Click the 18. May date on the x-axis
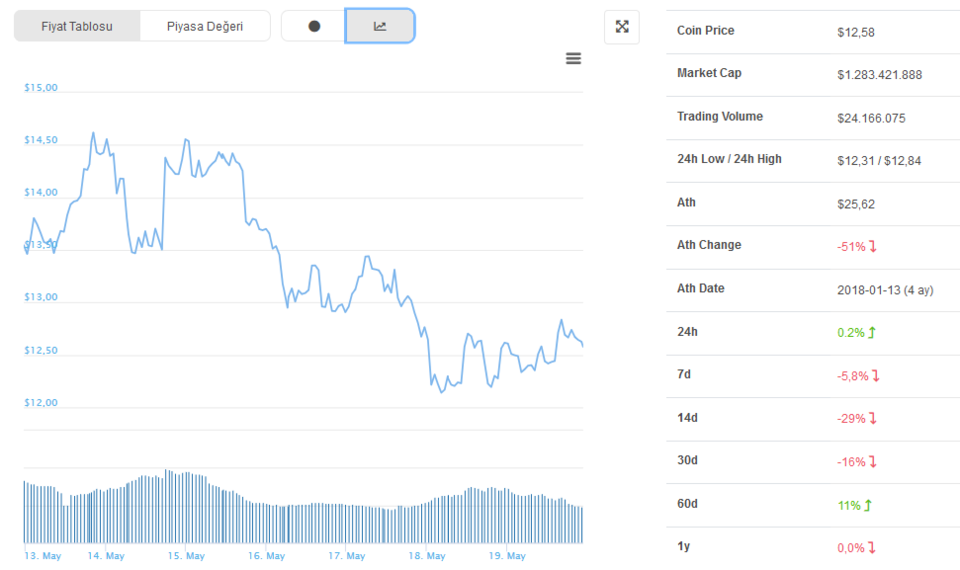Viewport: 960px width, 570px height. click(427, 556)
